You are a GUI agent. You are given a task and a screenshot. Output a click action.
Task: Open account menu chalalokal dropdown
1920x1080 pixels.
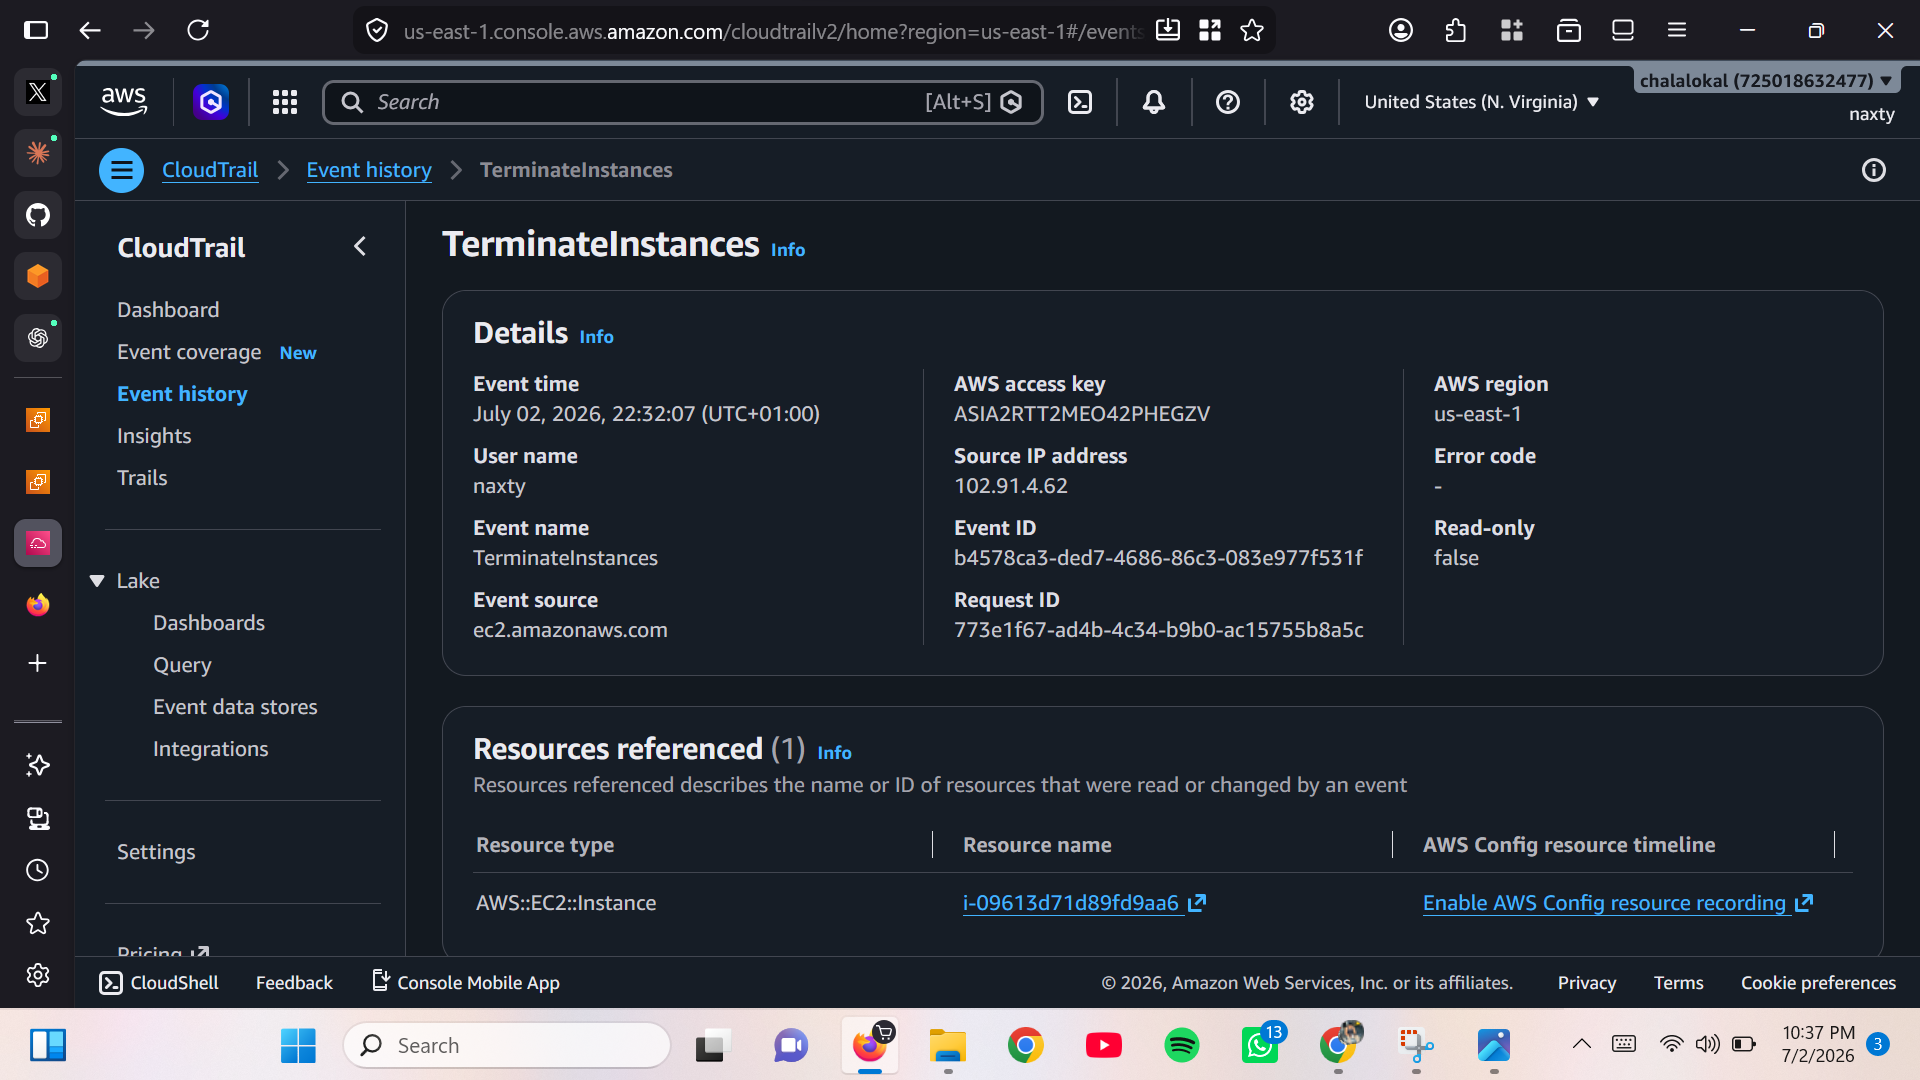point(1766,80)
